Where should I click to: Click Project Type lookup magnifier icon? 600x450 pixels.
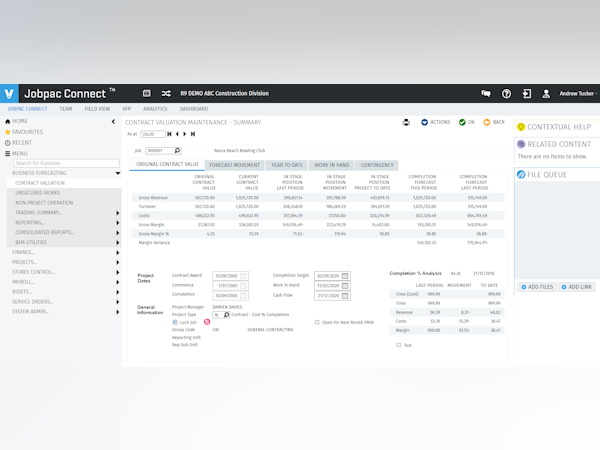pos(226,315)
